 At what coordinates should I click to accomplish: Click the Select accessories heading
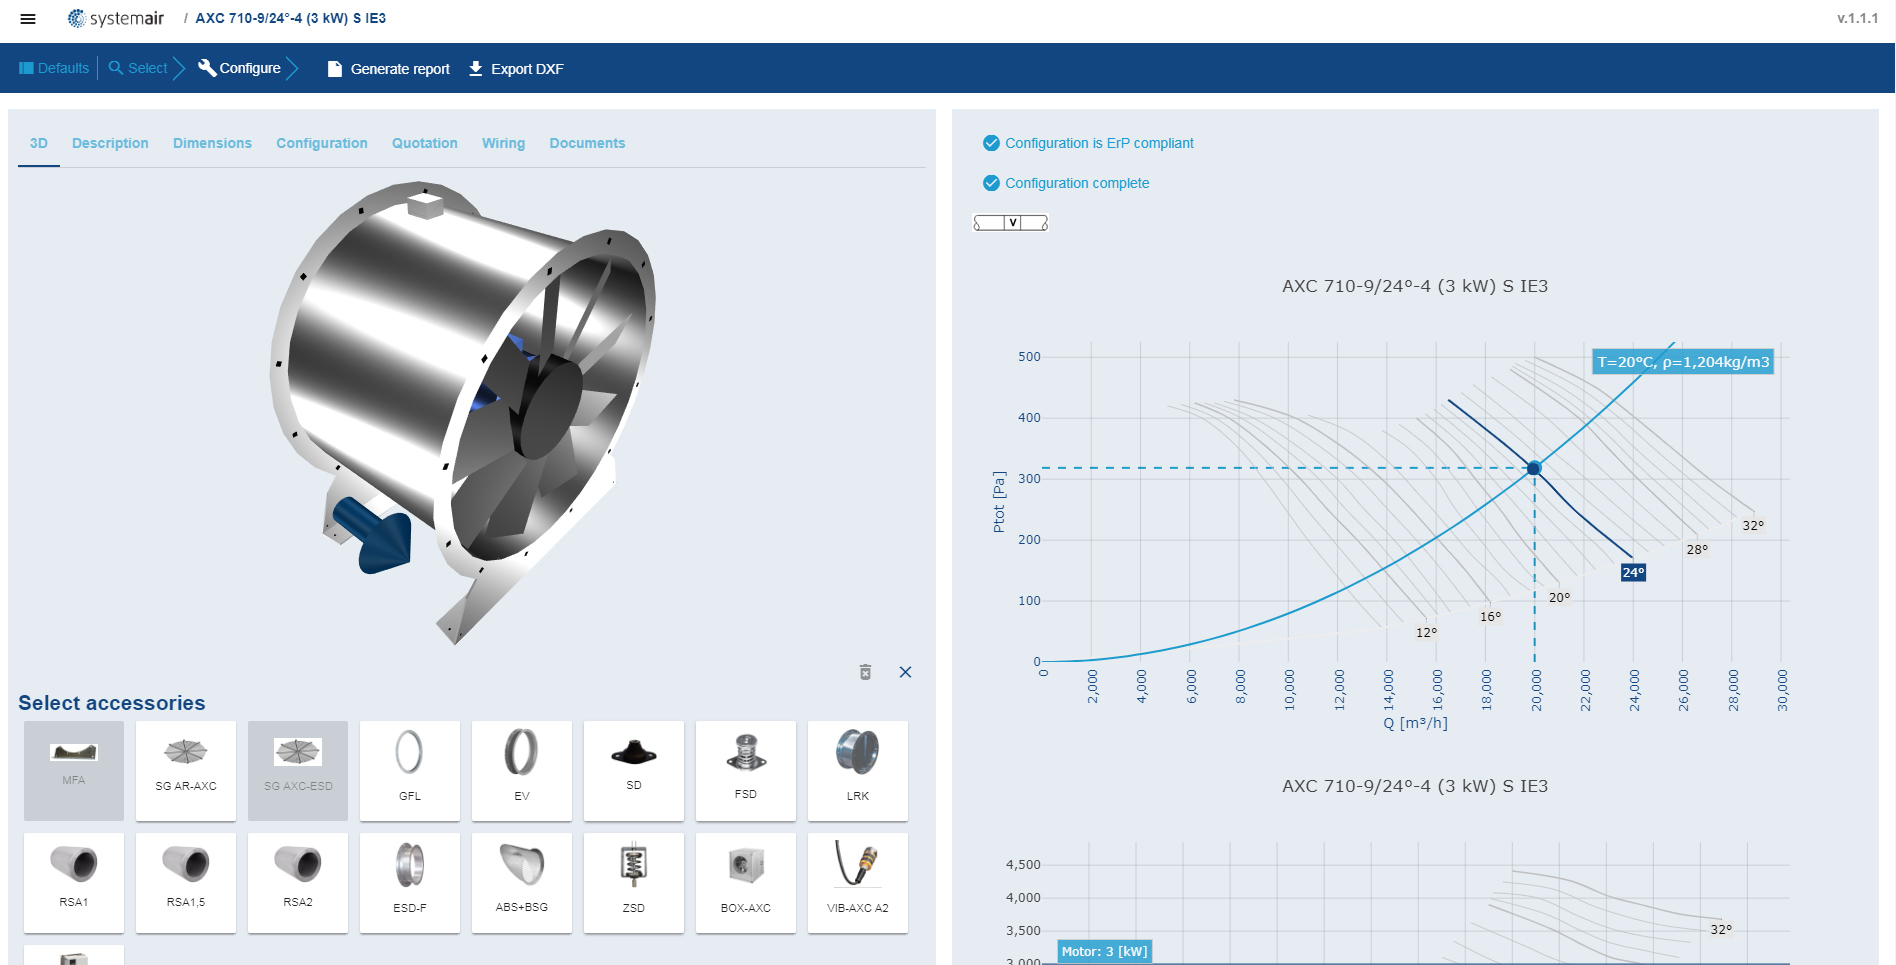pyautogui.click(x=112, y=703)
